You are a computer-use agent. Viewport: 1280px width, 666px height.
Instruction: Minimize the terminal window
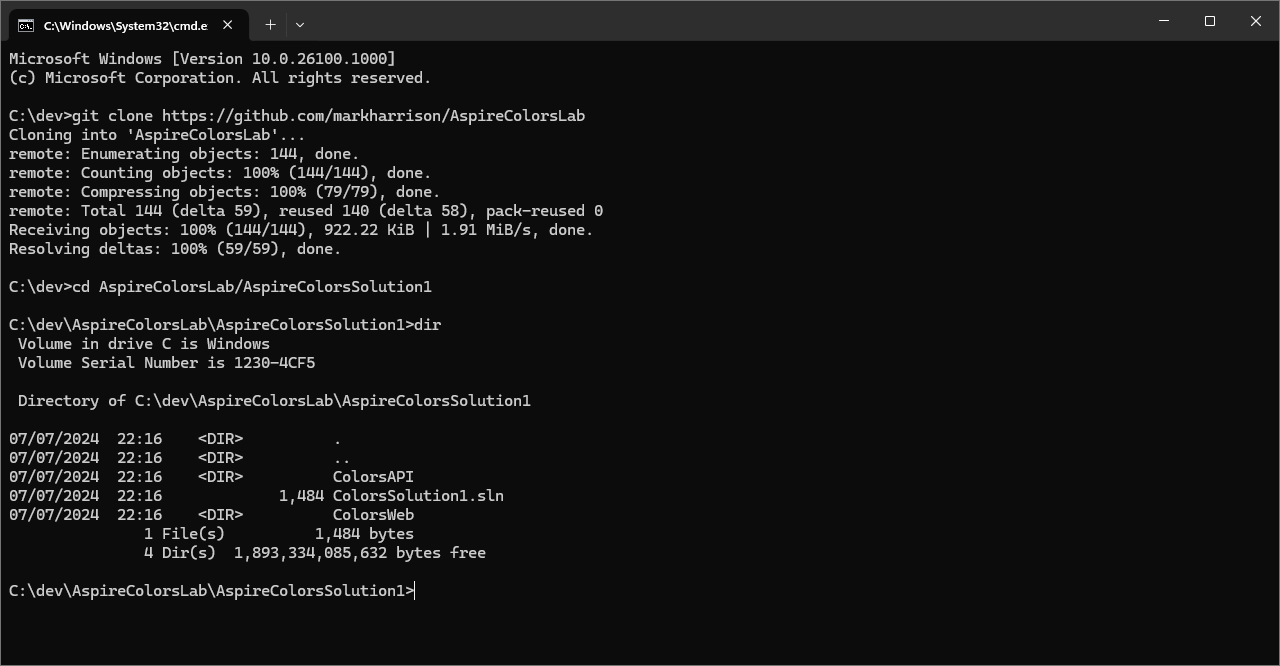tap(1164, 21)
